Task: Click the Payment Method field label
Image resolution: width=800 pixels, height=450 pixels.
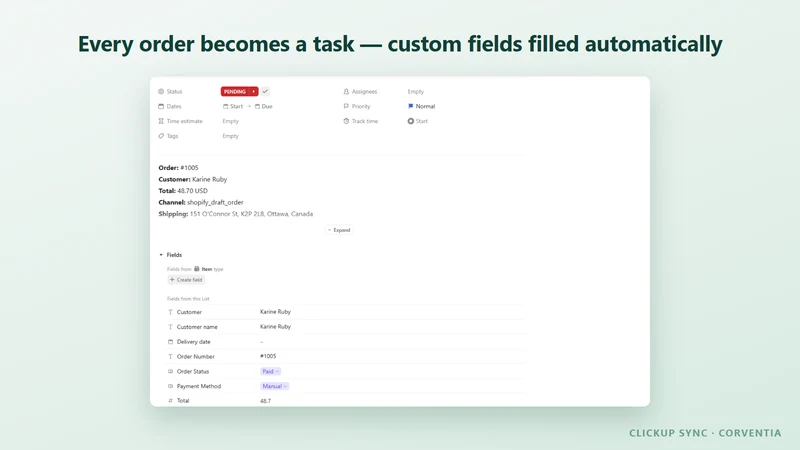Action: click(x=199, y=386)
